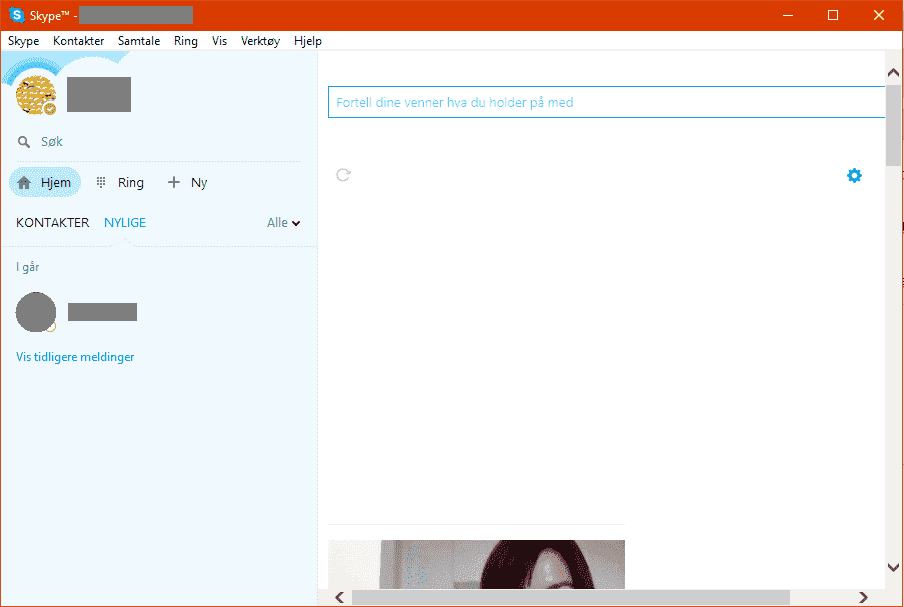Open the Verktøy menu

click(260, 41)
